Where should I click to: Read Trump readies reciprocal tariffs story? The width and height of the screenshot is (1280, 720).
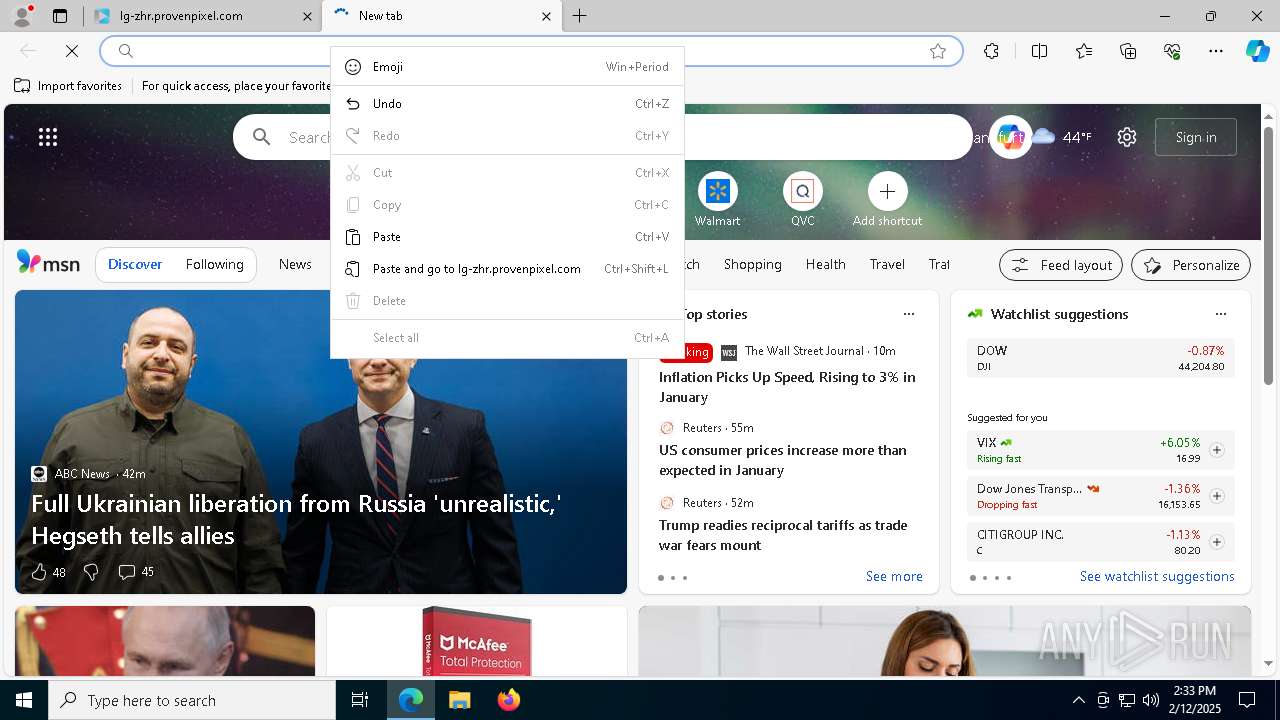[783, 535]
